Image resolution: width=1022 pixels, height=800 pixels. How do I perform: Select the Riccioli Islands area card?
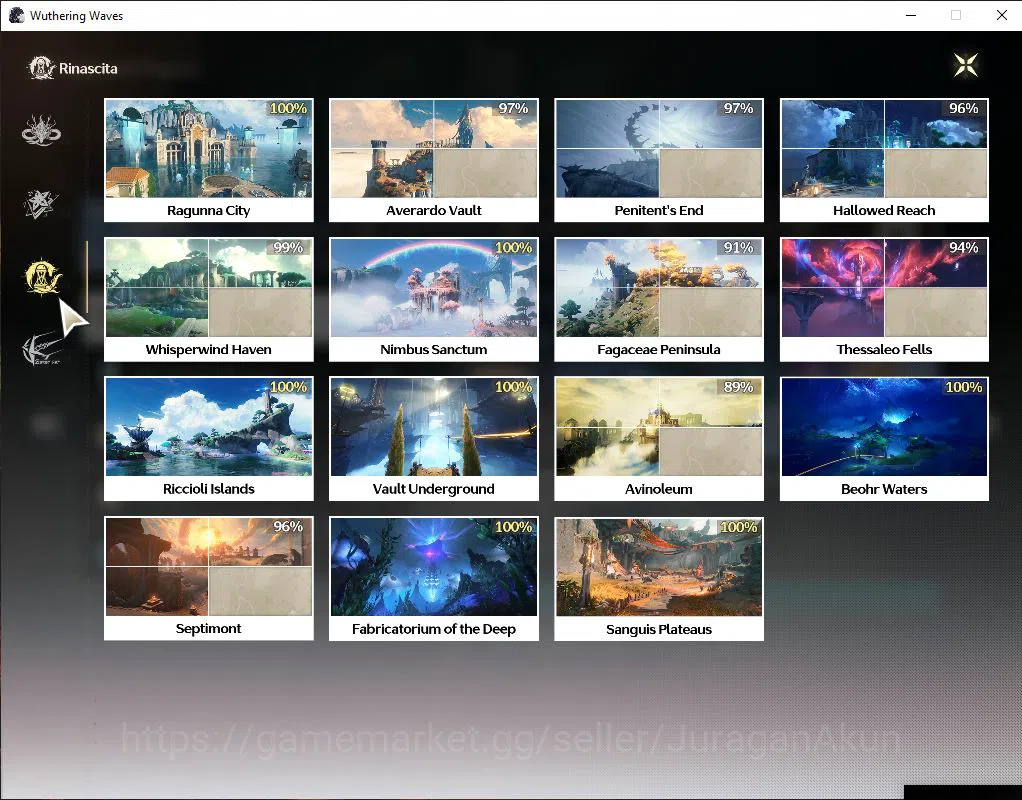coord(209,439)
